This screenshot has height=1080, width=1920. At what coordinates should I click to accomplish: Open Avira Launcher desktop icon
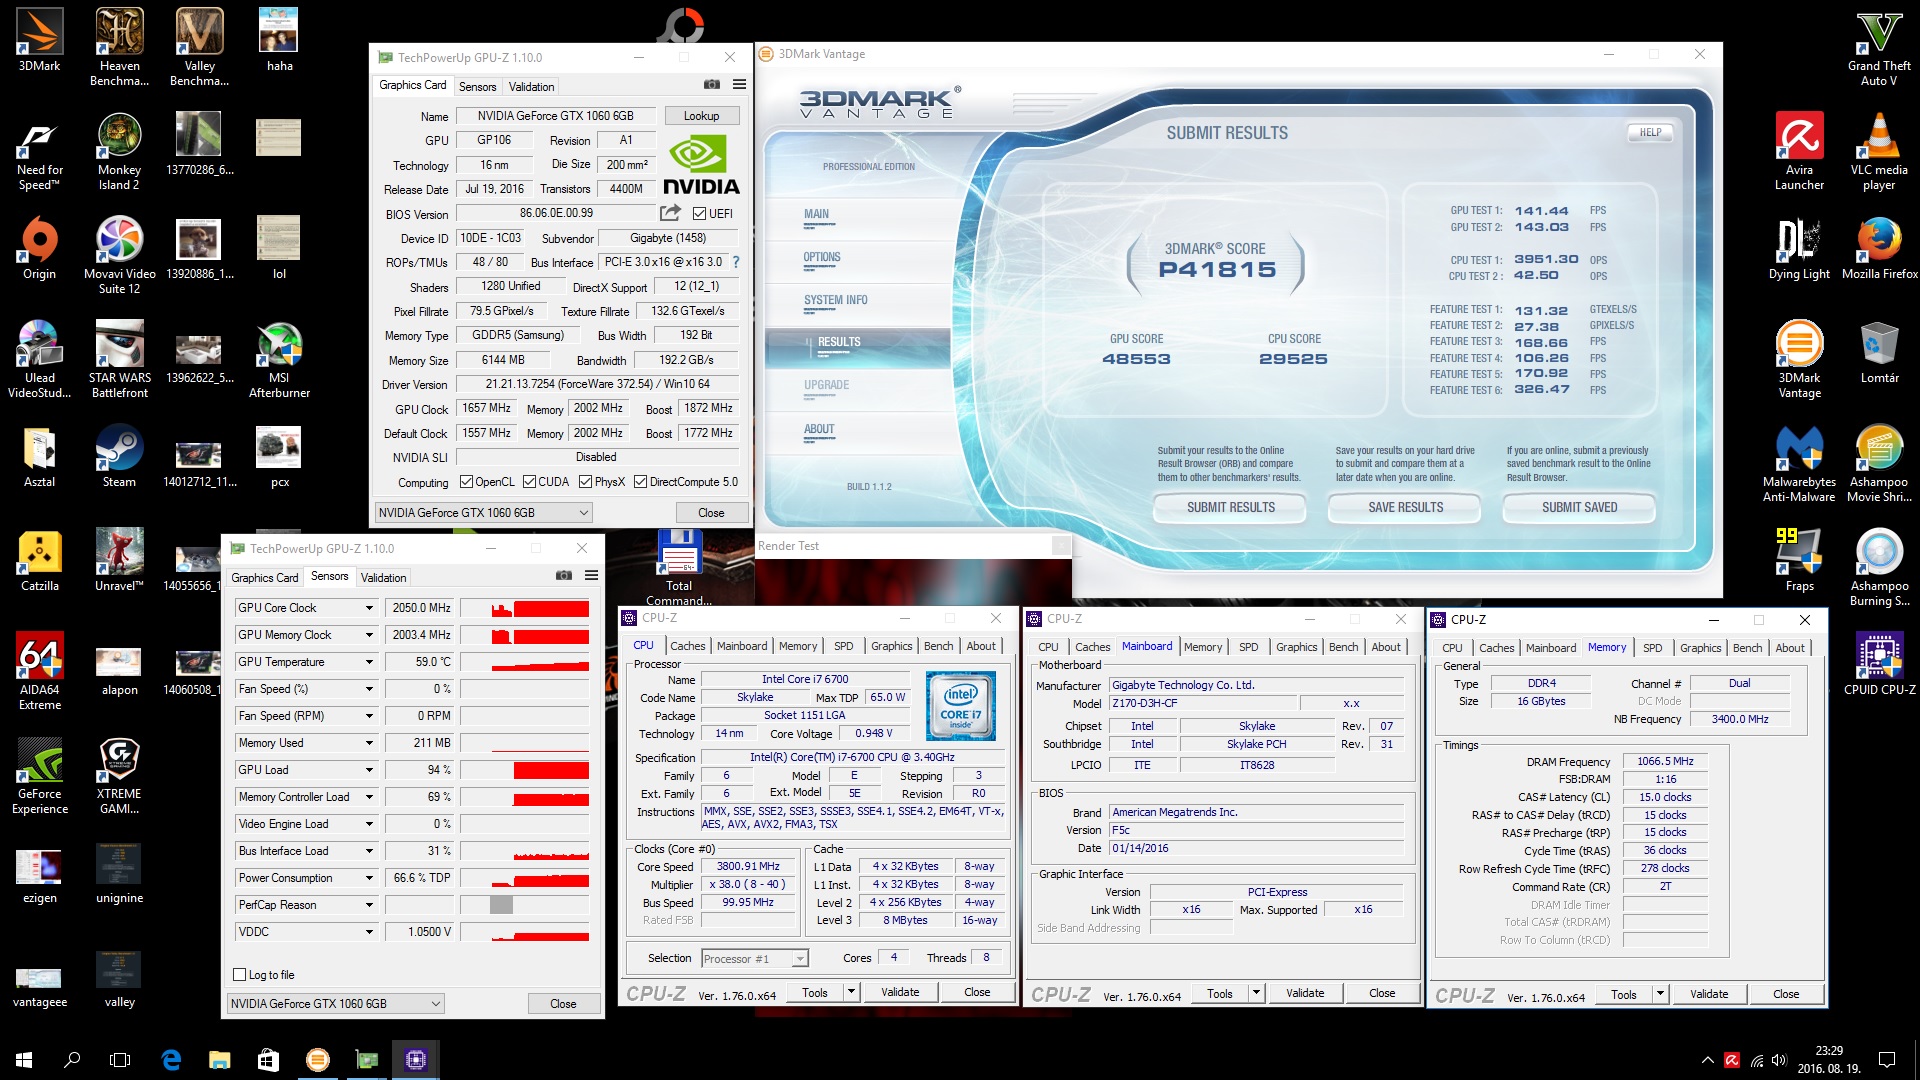[x=1799, y=150]
